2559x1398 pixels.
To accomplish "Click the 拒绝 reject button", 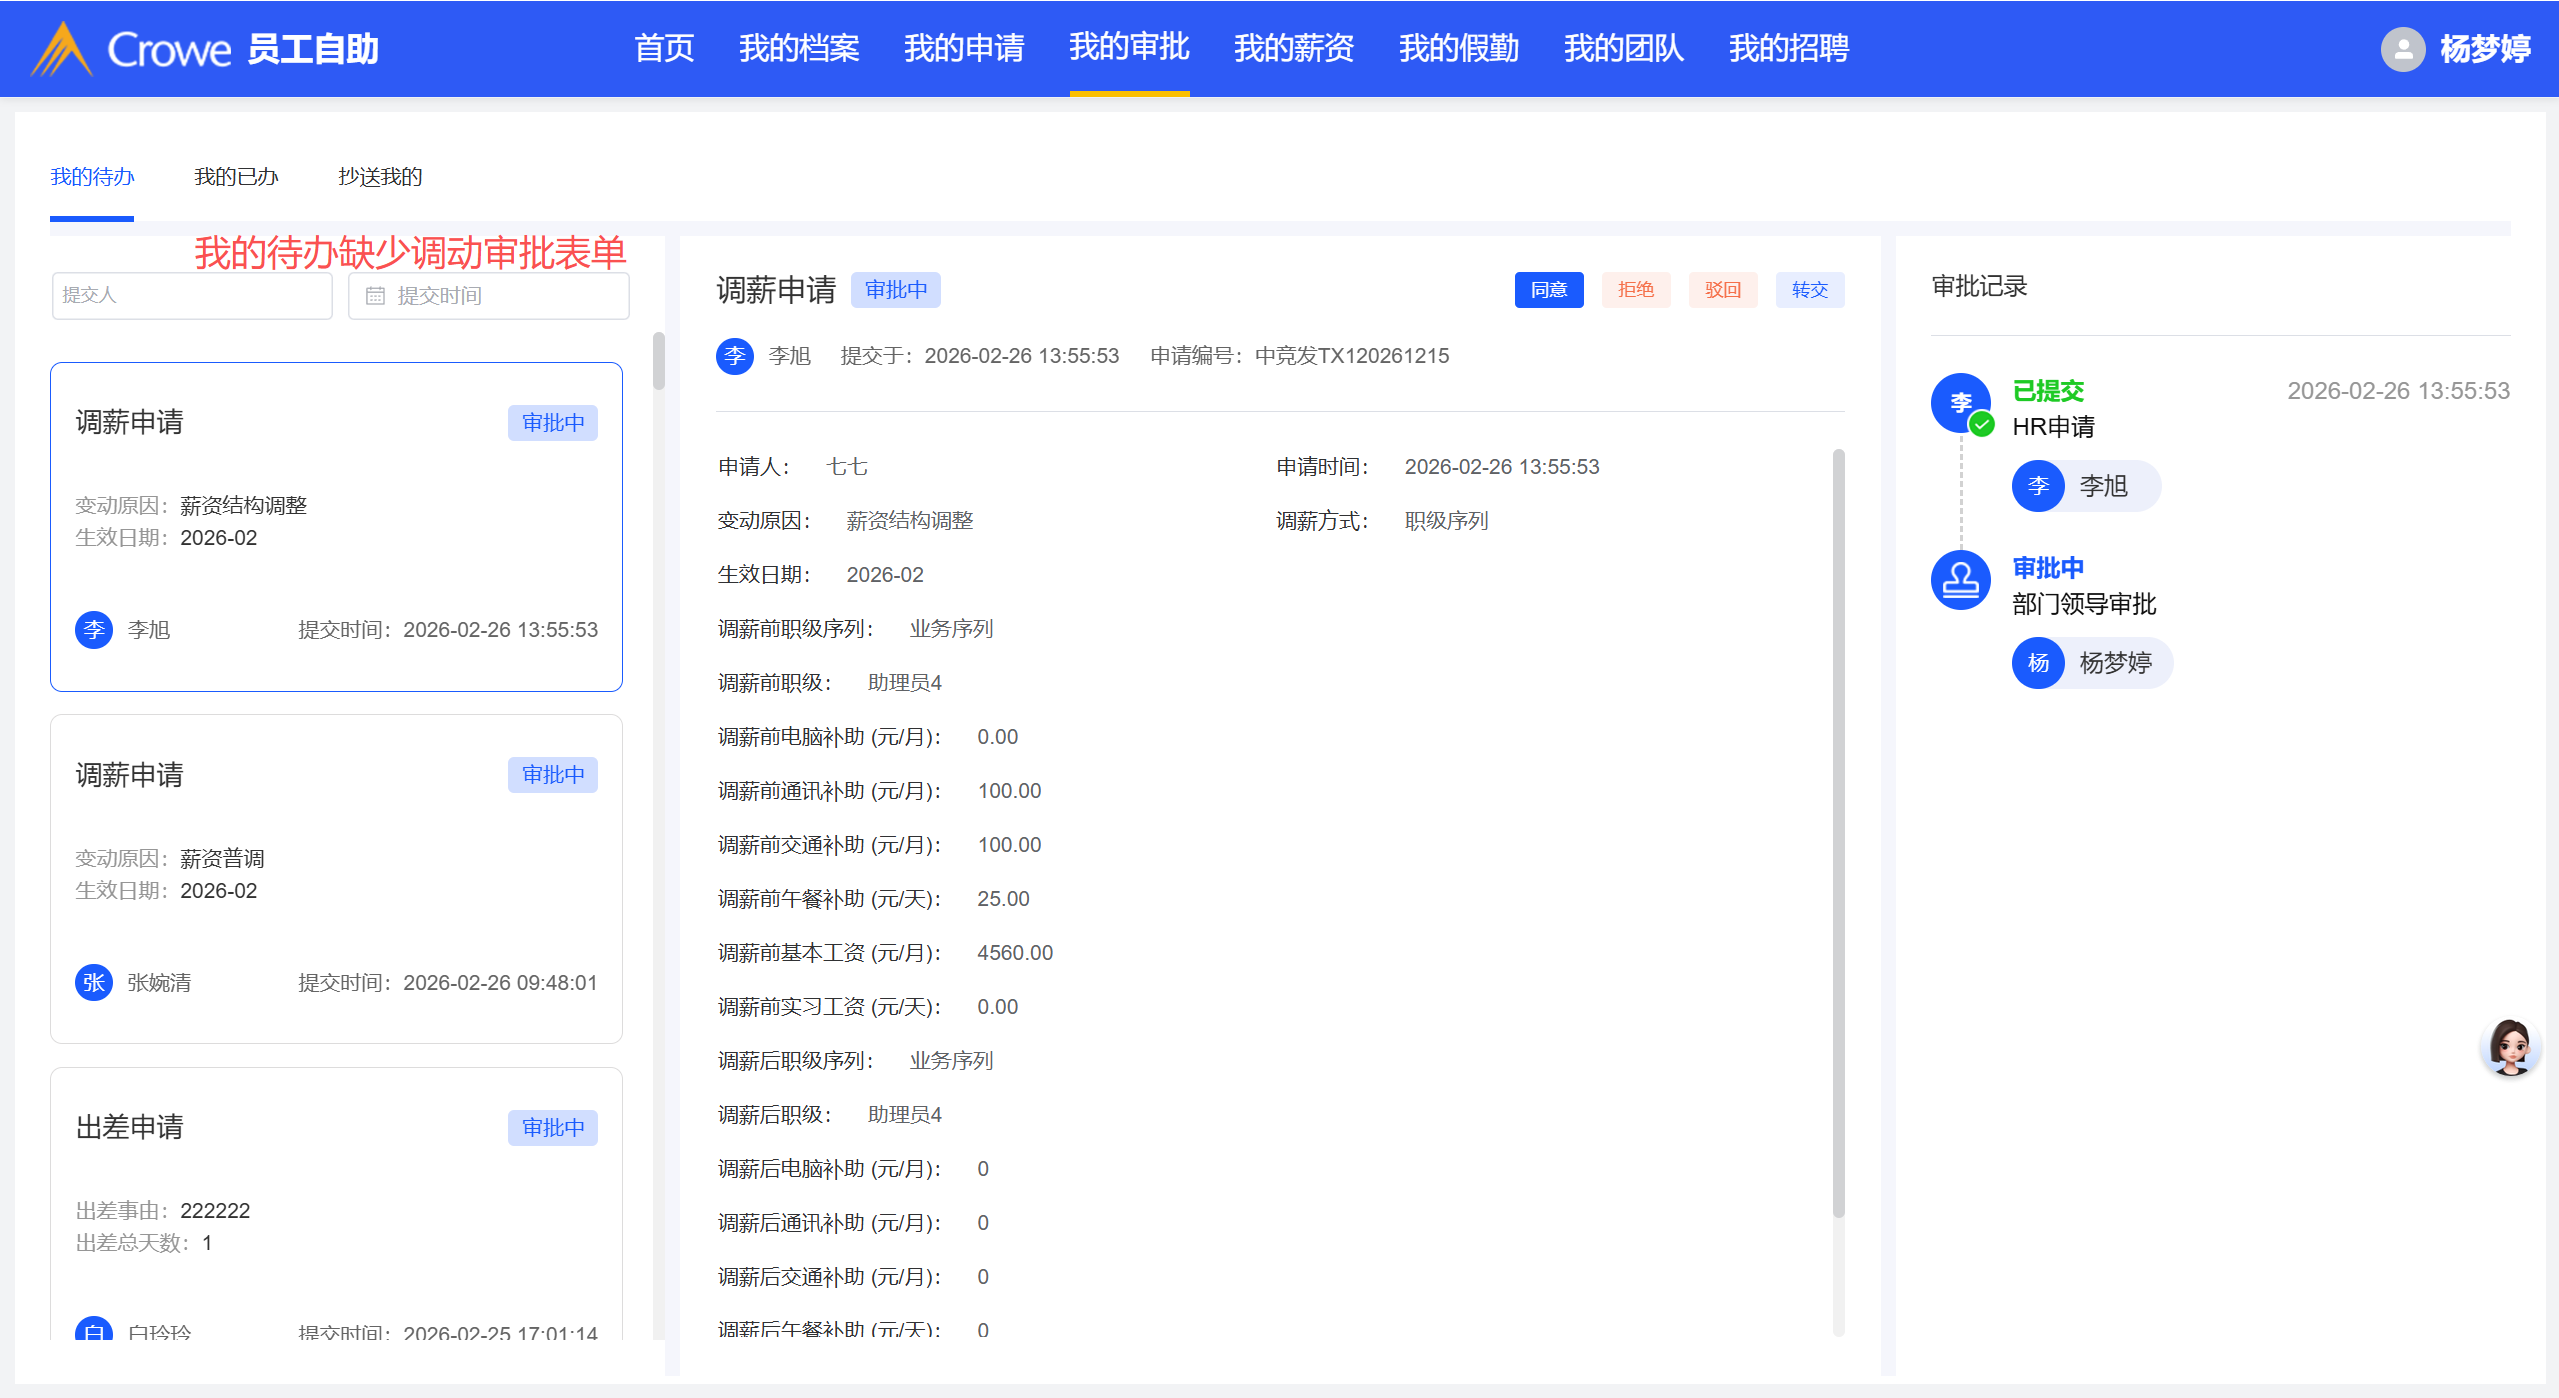I will click(1635, 290).
